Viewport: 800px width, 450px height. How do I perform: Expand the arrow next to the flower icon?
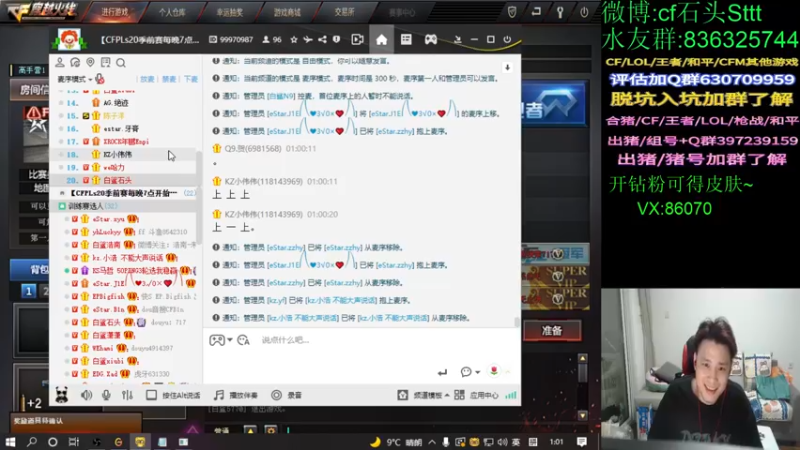507,372
